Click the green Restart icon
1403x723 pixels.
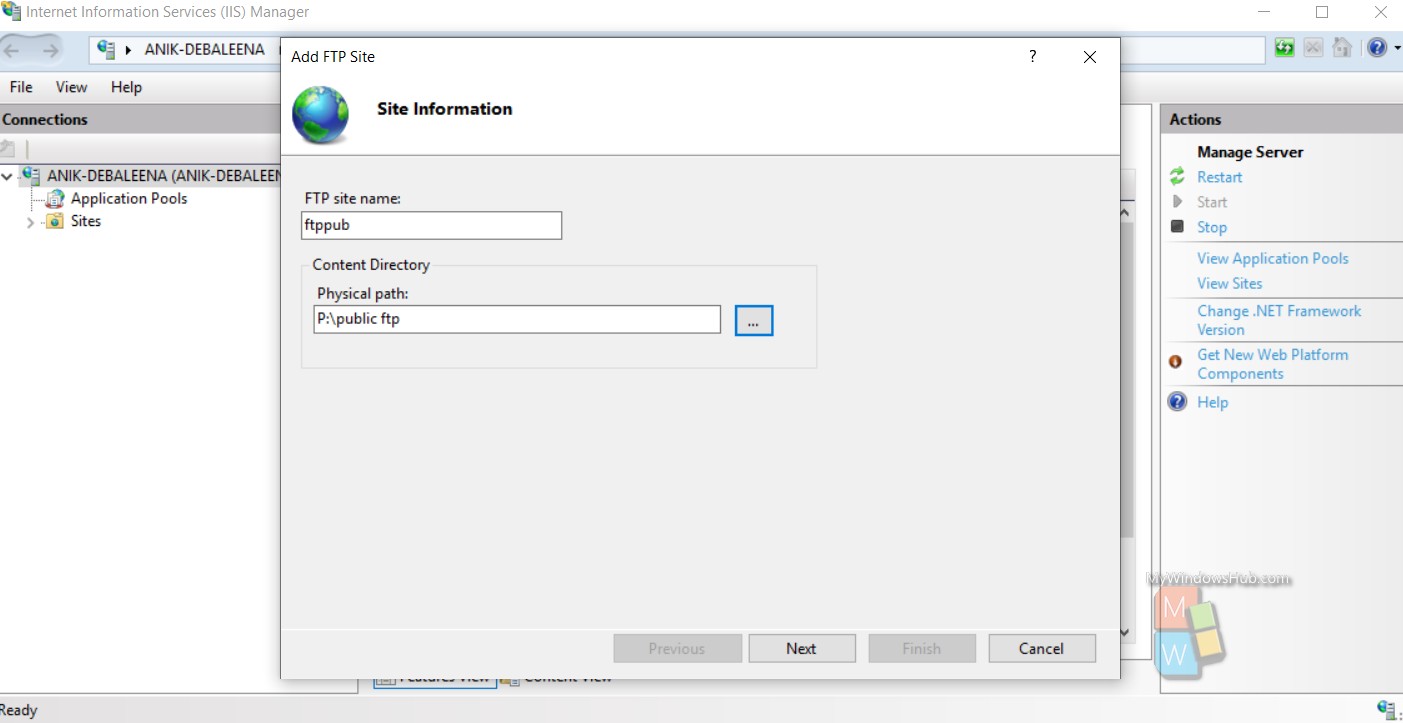1177,177
